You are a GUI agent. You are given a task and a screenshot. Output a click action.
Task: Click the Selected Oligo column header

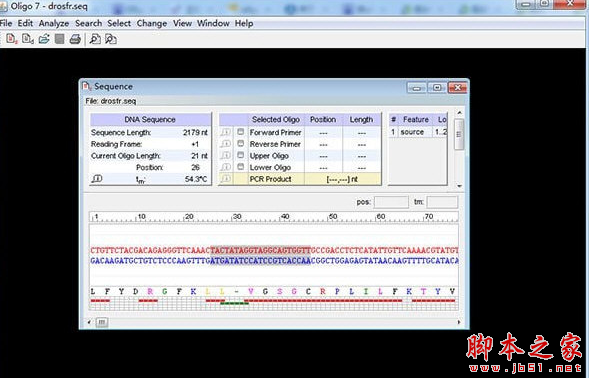click(x=276, y=119)
